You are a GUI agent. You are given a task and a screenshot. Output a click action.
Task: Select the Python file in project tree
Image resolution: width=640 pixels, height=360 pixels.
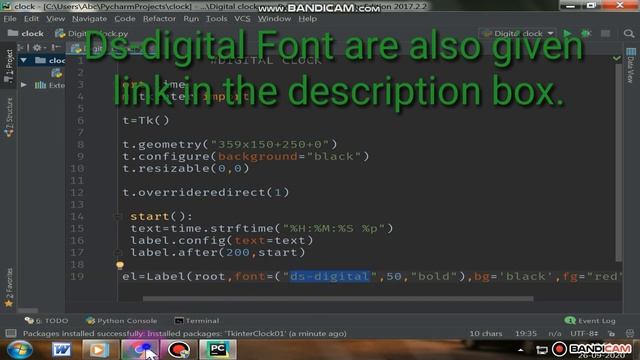coord(56,73)
